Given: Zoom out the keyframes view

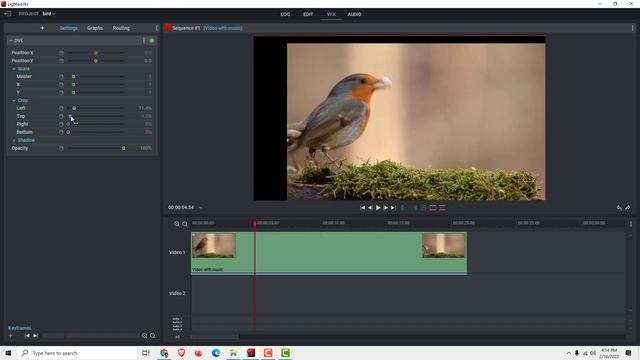Looking at the screenshot, I should [x=153, y=336].
